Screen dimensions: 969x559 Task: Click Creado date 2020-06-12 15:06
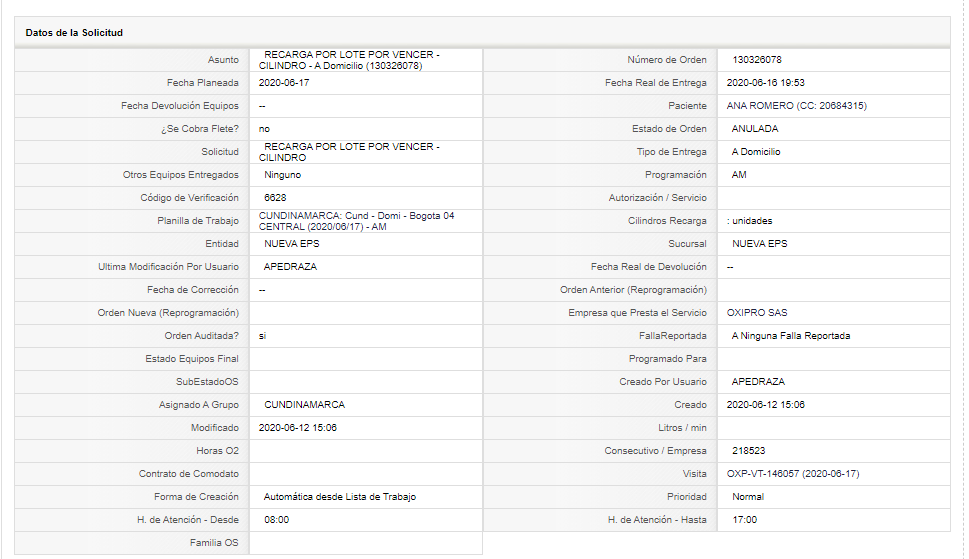pyautogui.click(x=766, y=405)
